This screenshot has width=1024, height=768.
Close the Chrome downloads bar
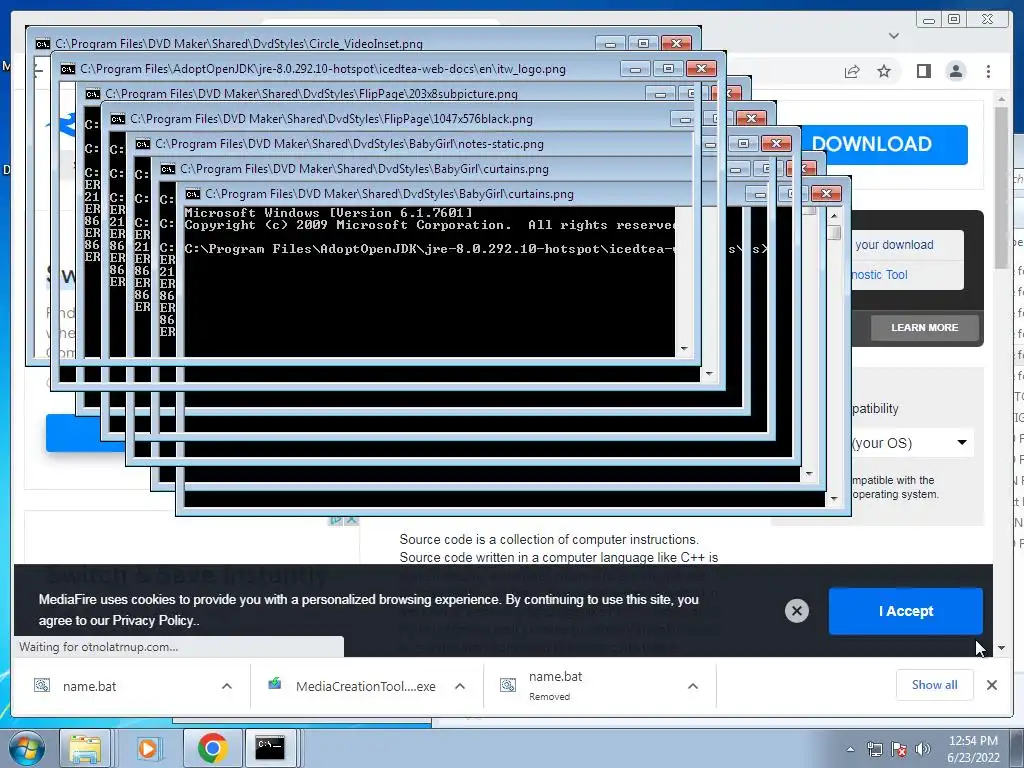(991, 685)
